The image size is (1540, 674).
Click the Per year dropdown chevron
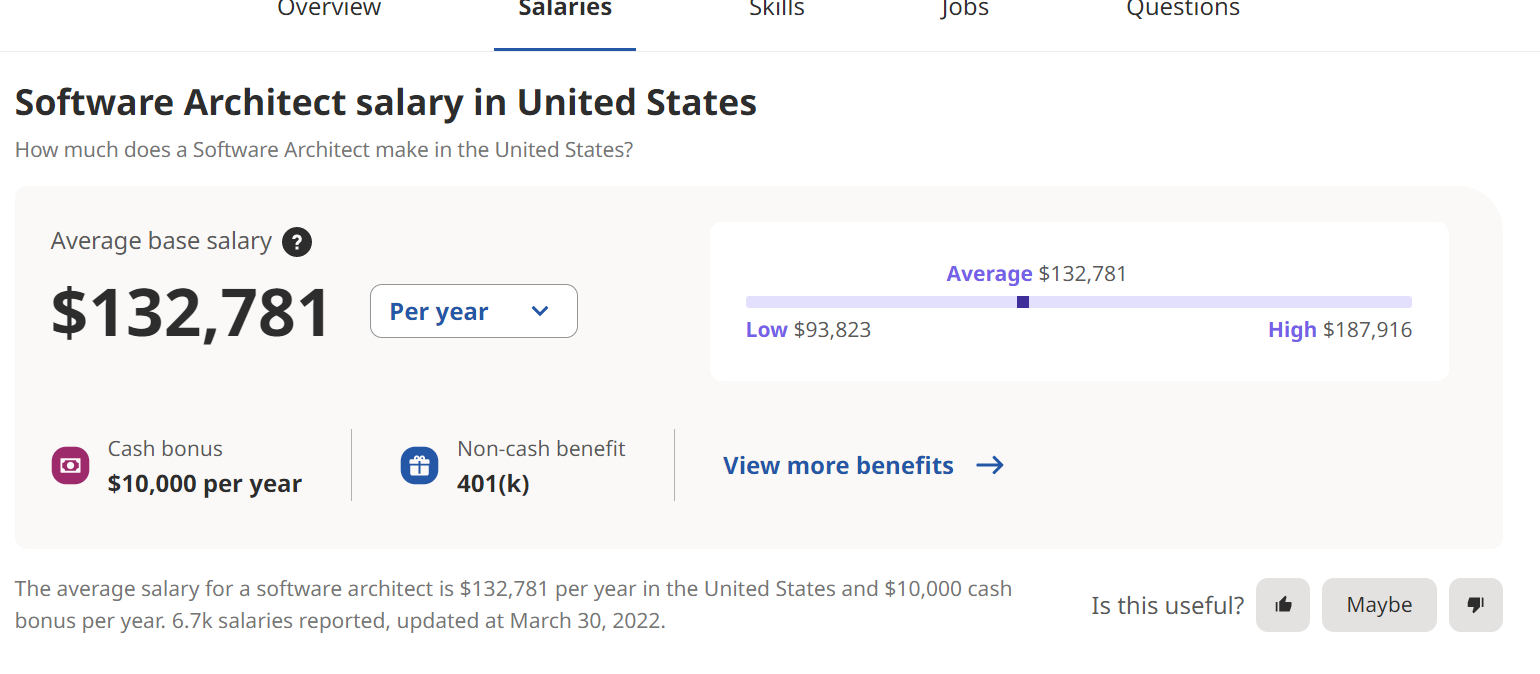(x=540, y=311)
